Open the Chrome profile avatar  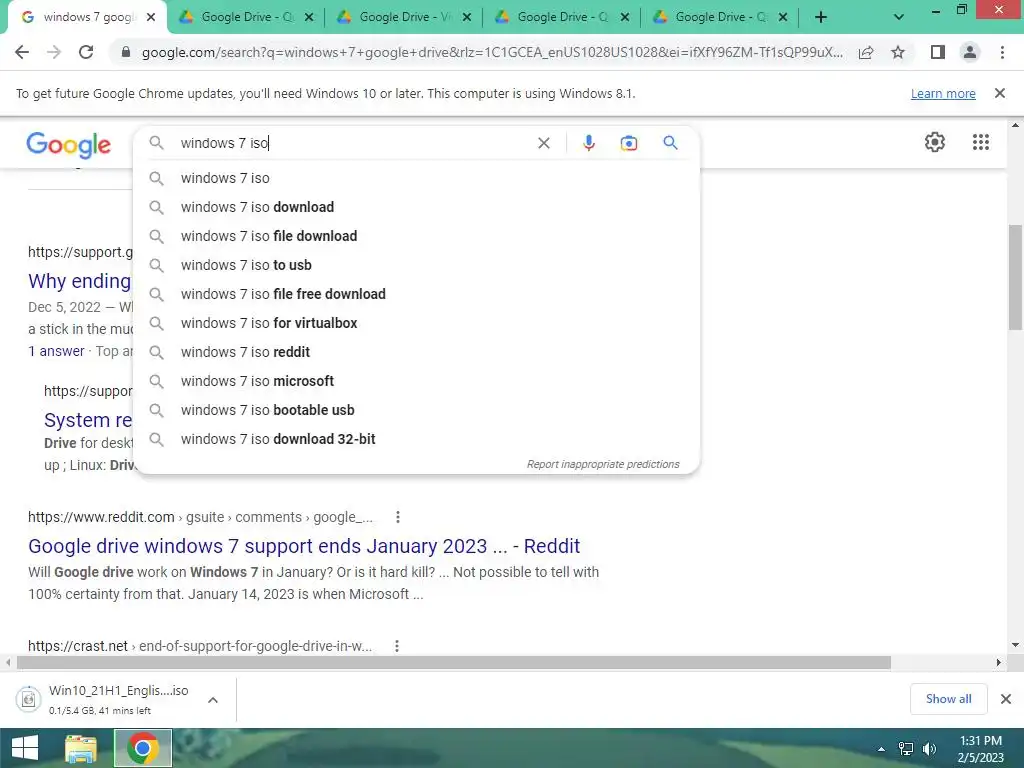tap(970, 52)
